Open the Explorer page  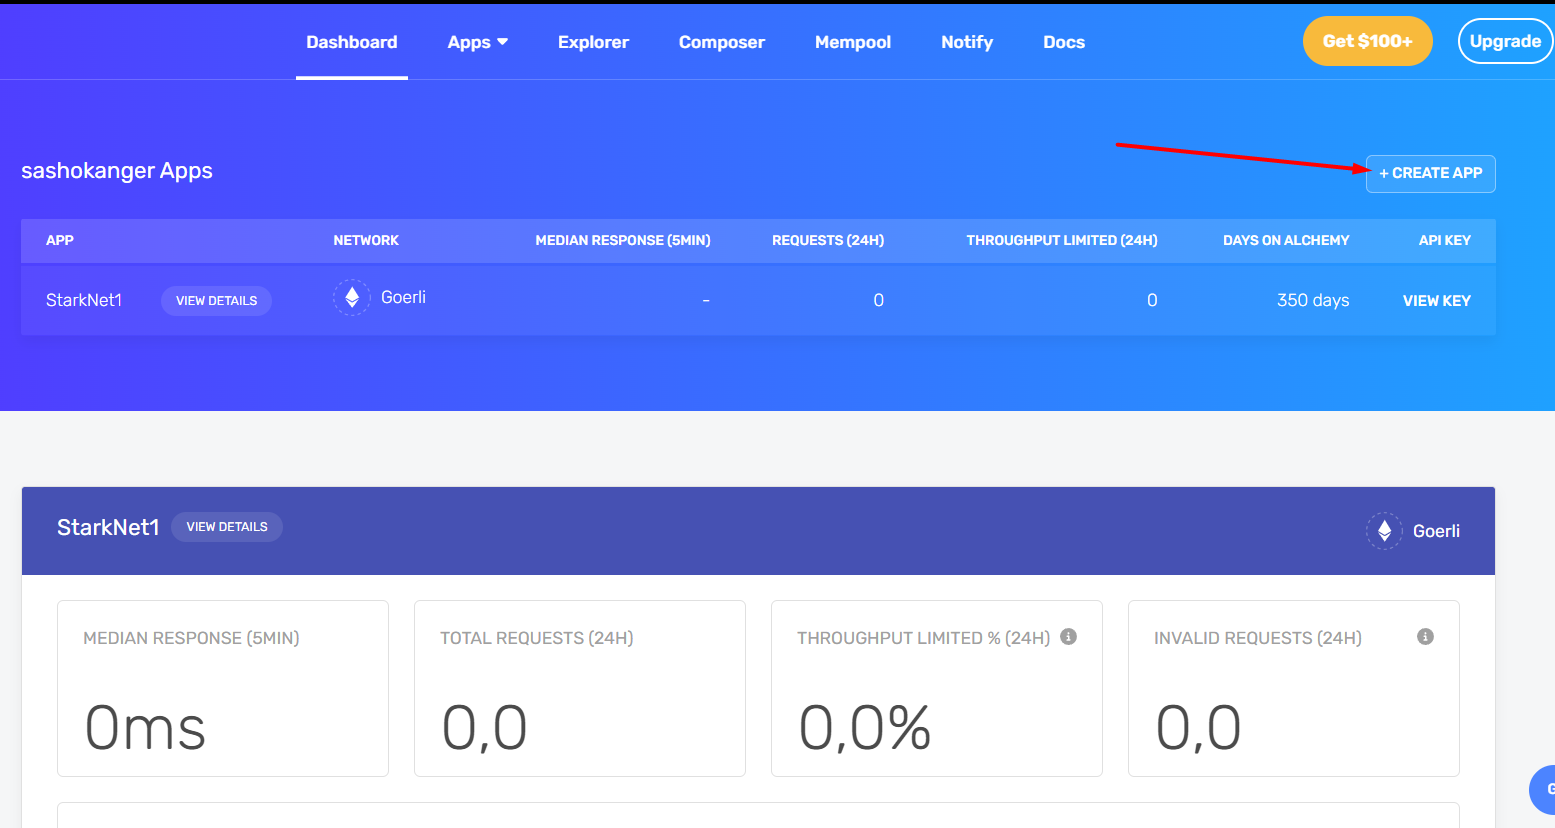point(593,42)
